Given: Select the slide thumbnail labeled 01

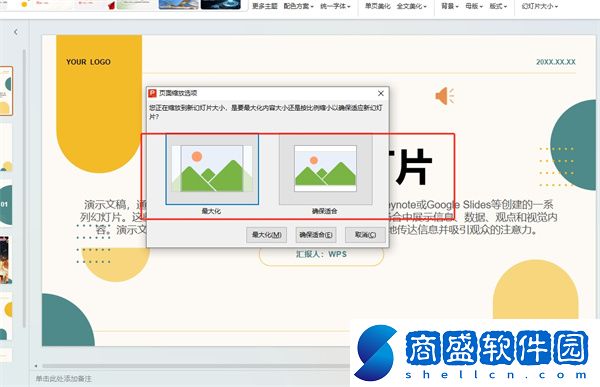Looking at the screenshot, I should click(6, 205).
